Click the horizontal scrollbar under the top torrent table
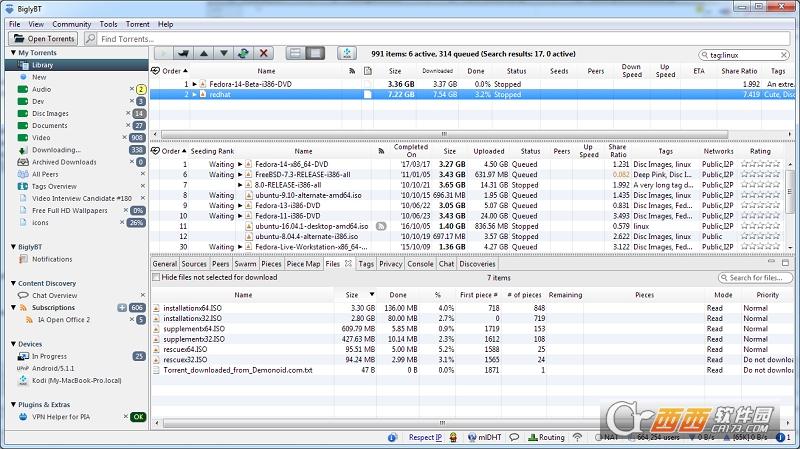The width and height of the screenshot is (800, 449). pos(444,134)
